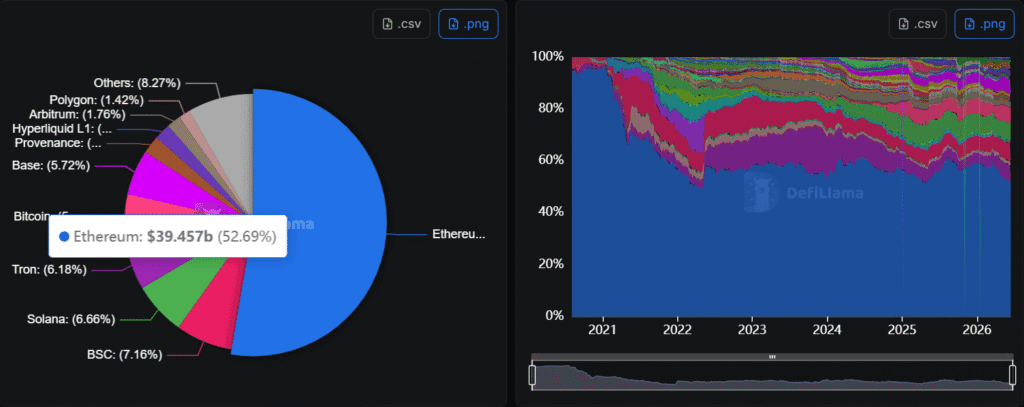Click the 2022 x-axis label
Screen dimensions: 1024x407
tap(677, 329)
